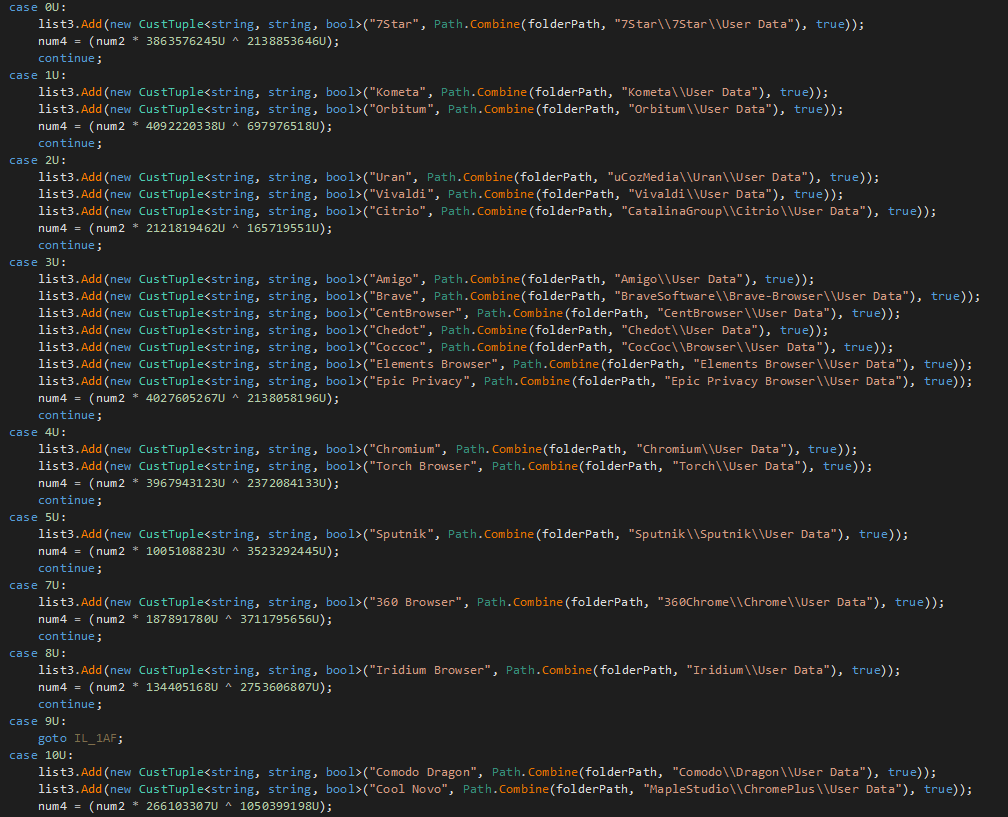Click the "MapleStudio\\ChromePlus\\User Data" path string
This screenshot has height=817, width=1008.
[x=773, y=790]
